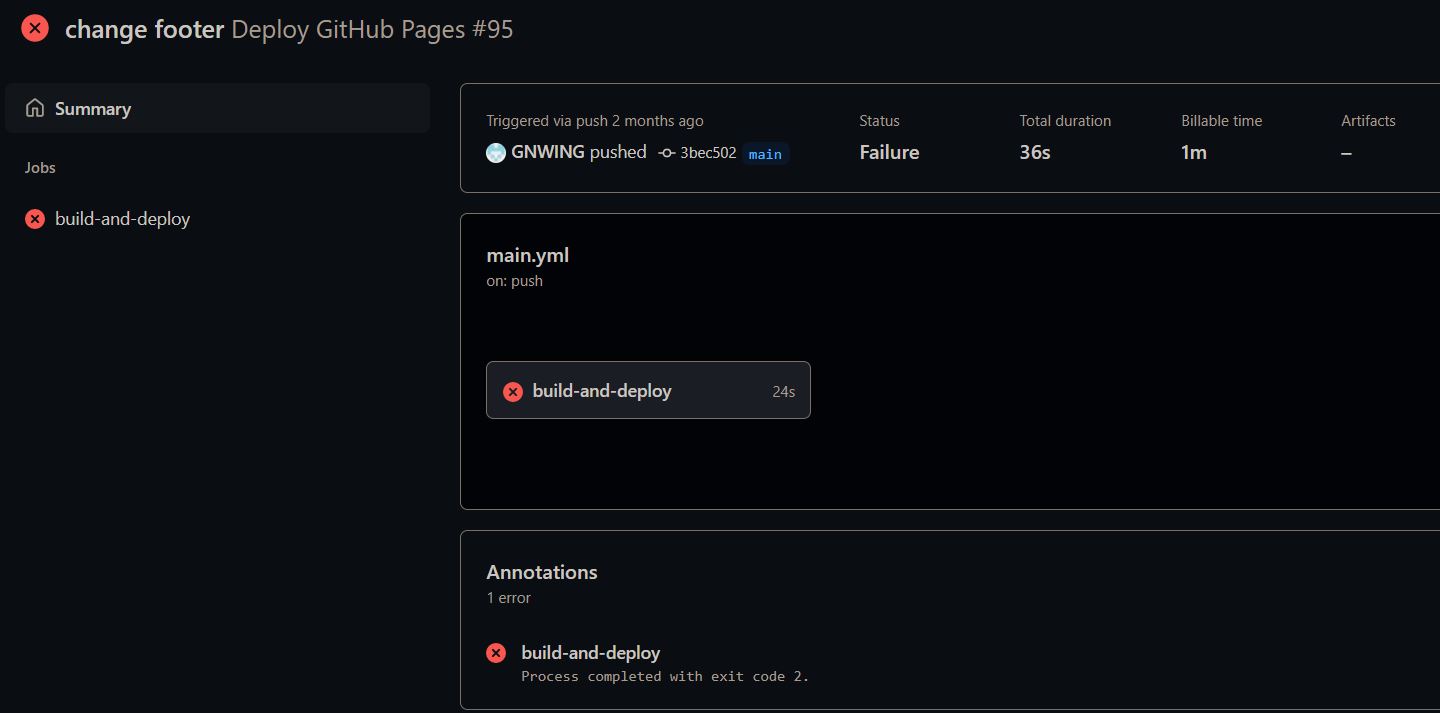Click the home icon beside Summary
Viewport: 1440px width, 713px height.
35,108
